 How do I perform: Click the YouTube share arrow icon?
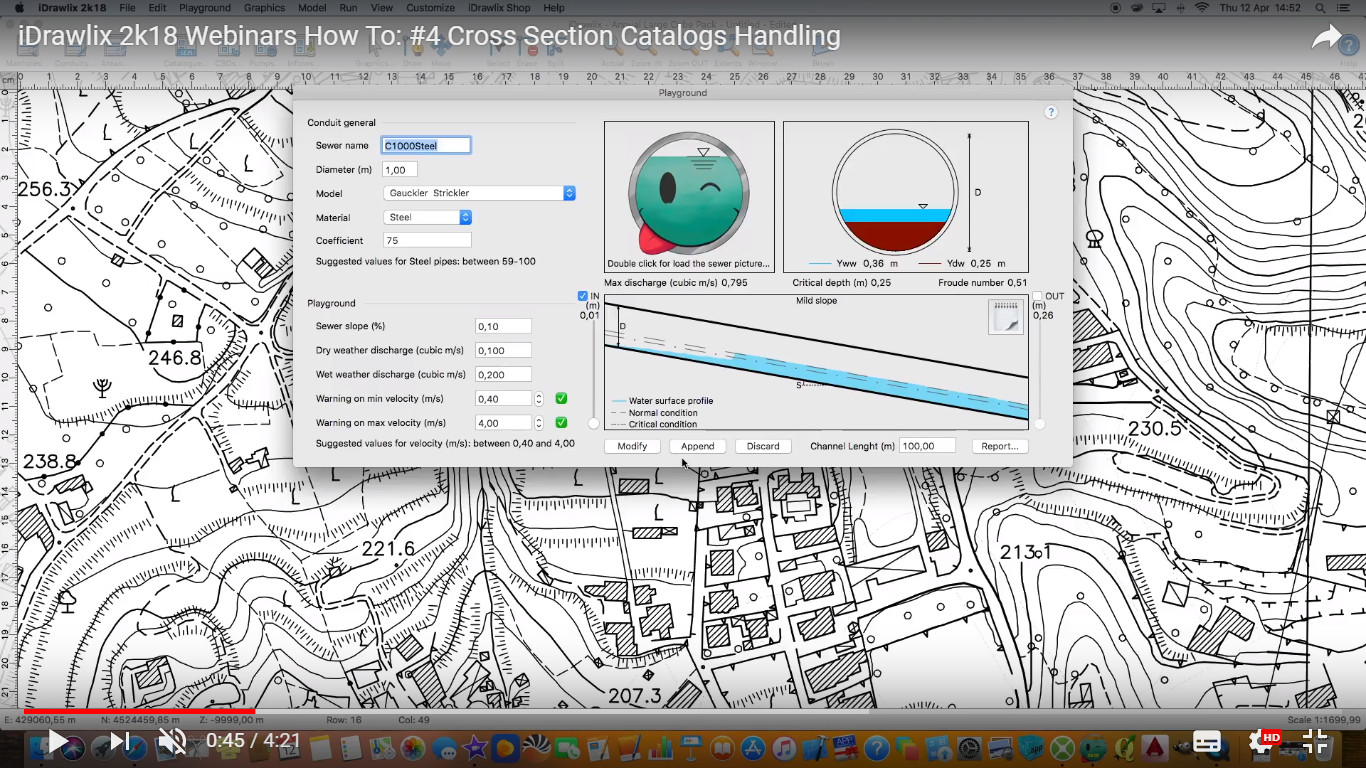coord(1327,38)
